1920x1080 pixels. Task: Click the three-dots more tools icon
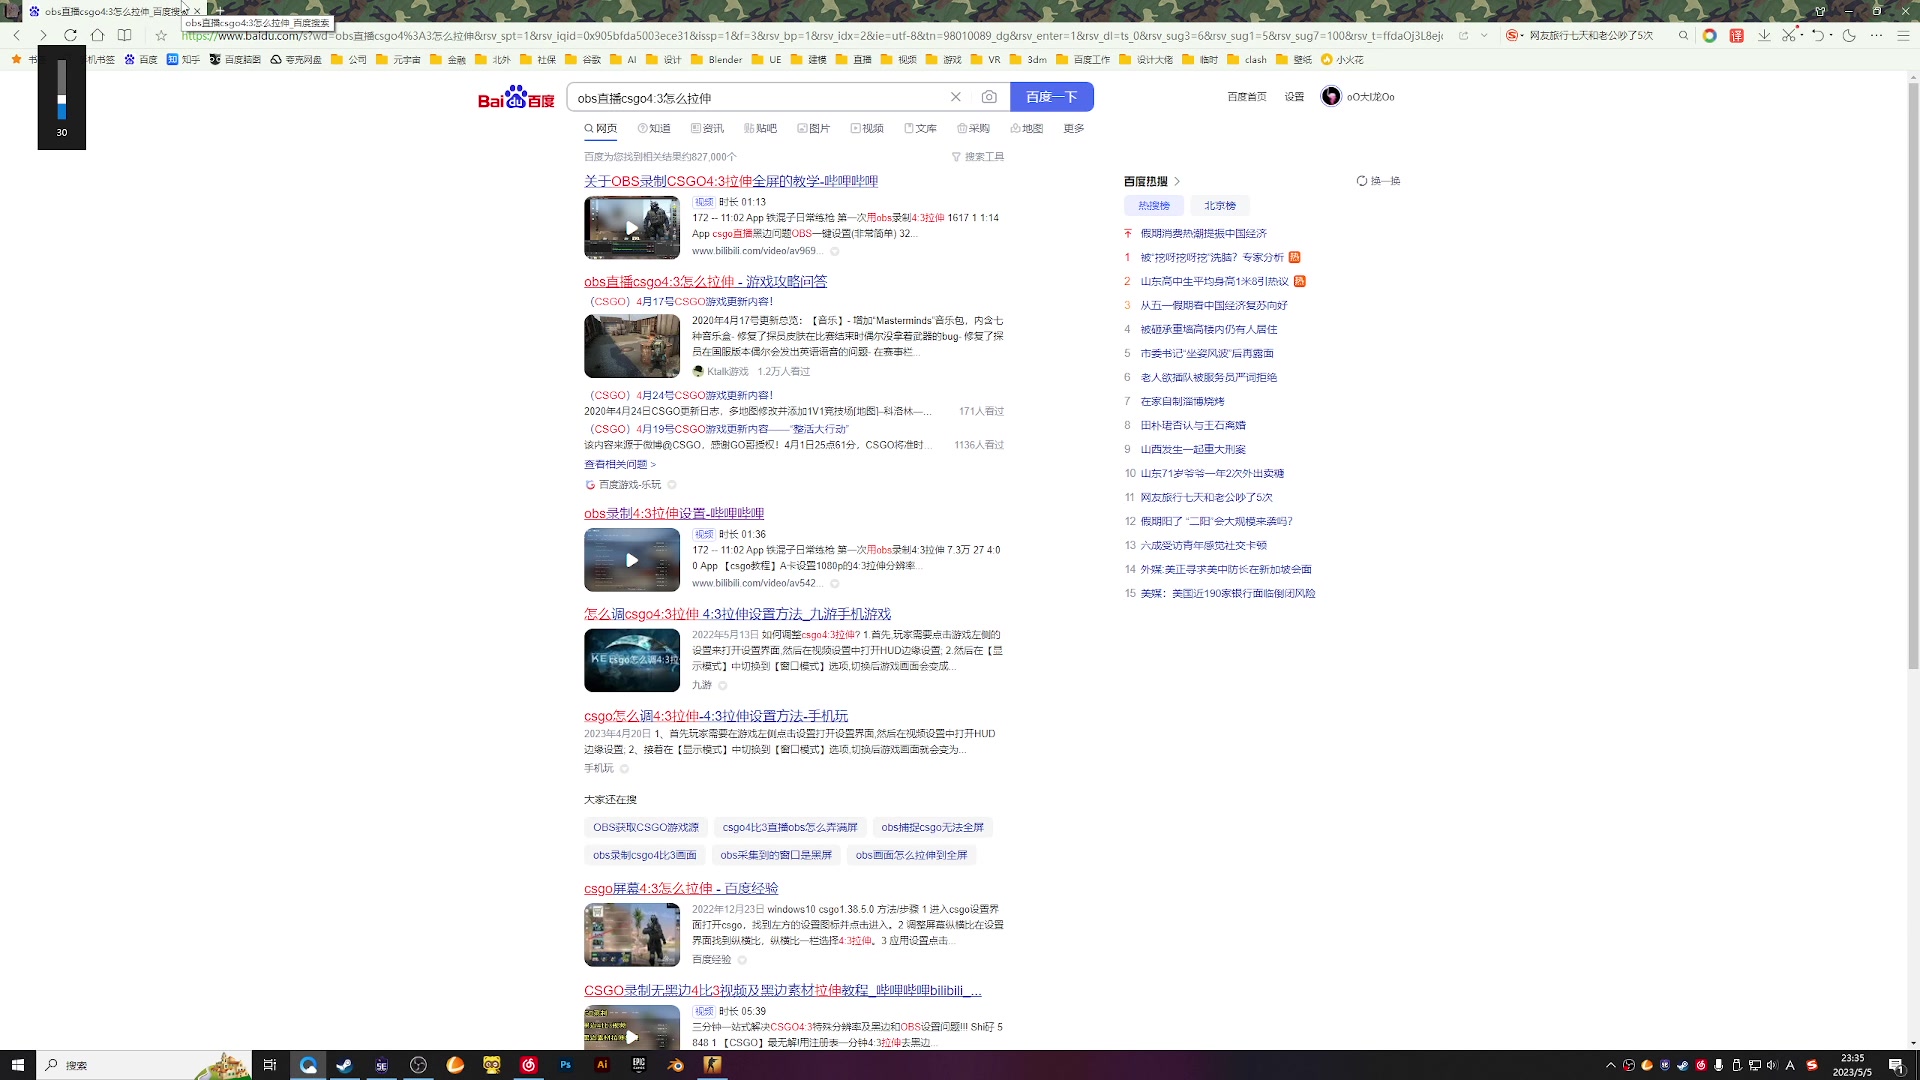click(x=1876, y=35)
